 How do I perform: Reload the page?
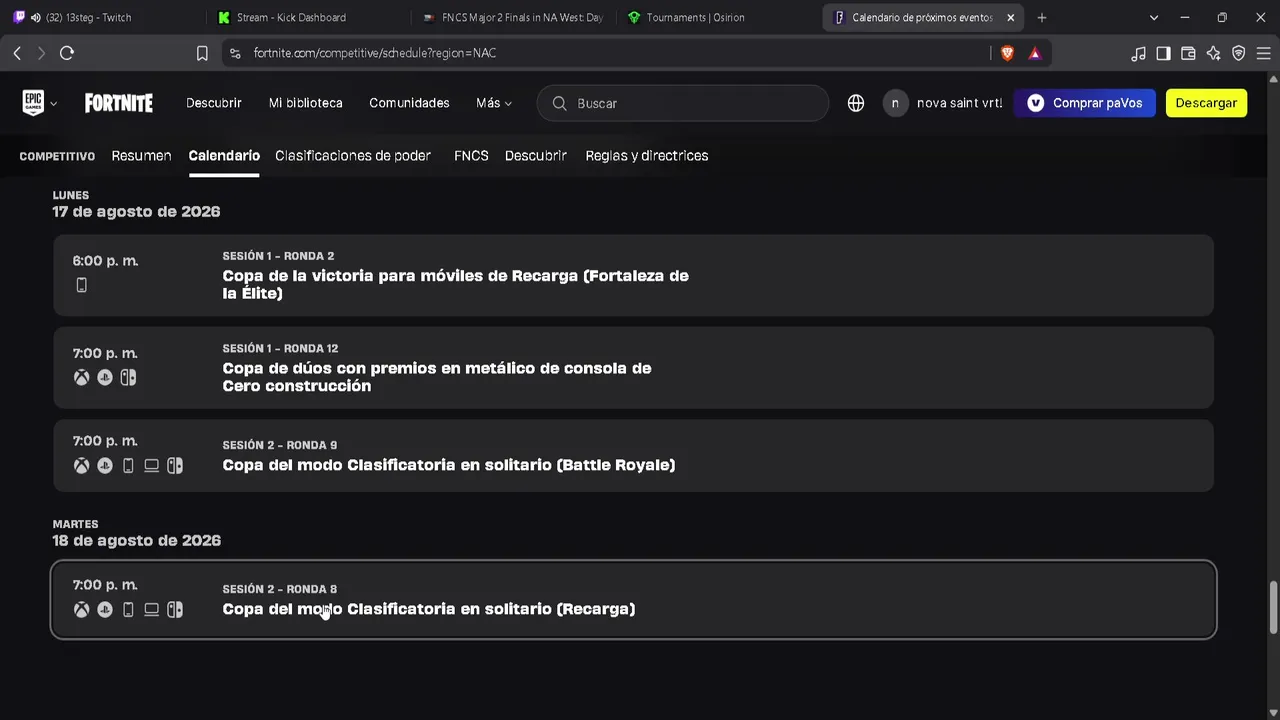pos(67,53)
